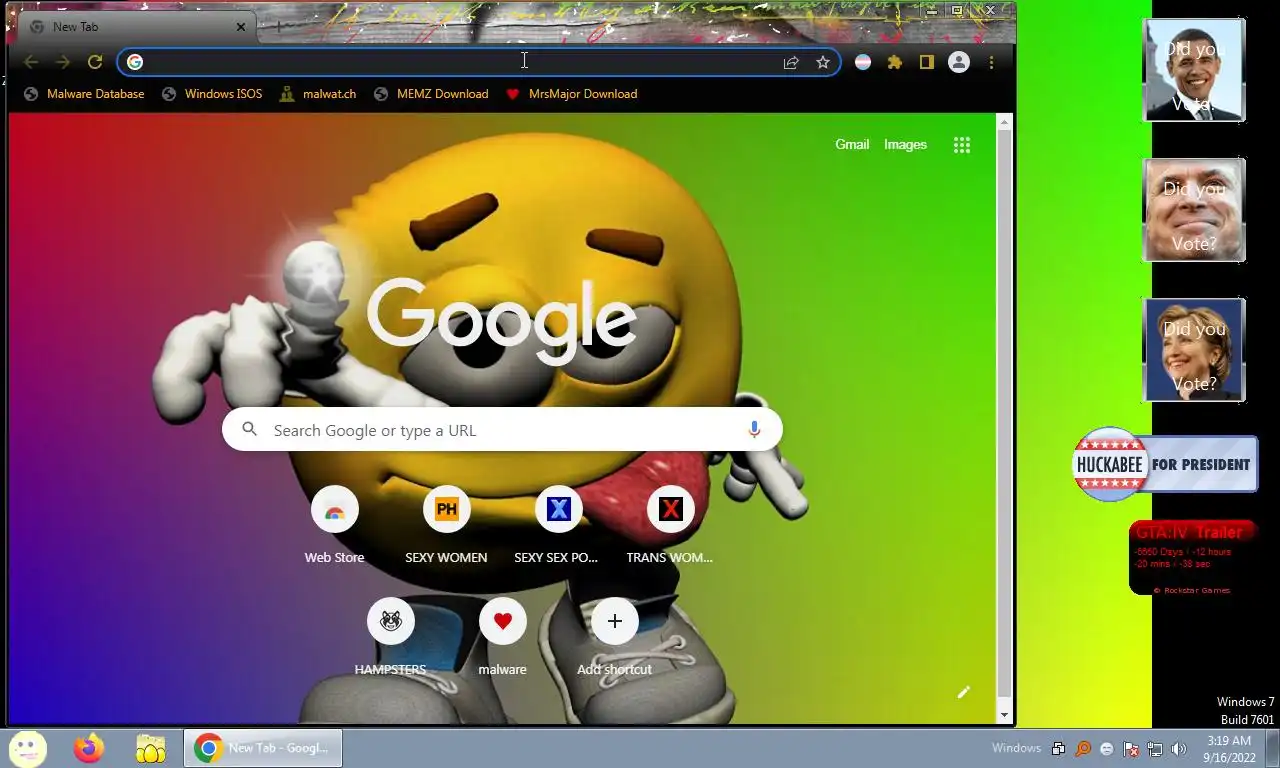
Task: Open the Gmail link
Action: 852,145
